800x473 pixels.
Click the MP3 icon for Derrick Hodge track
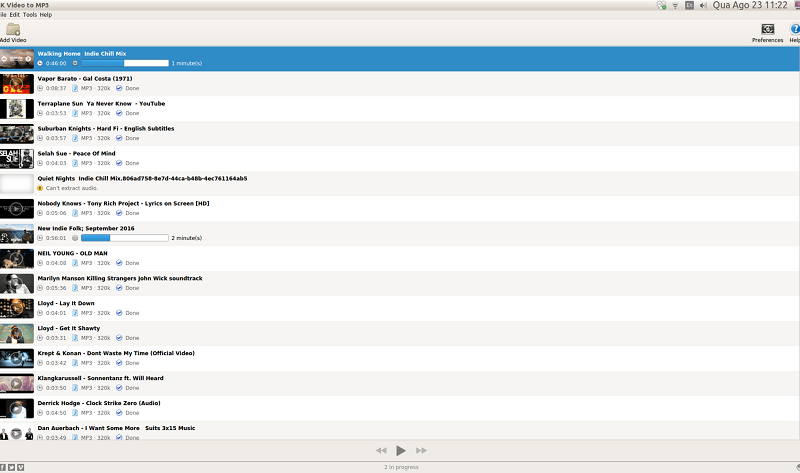point(75,413)
